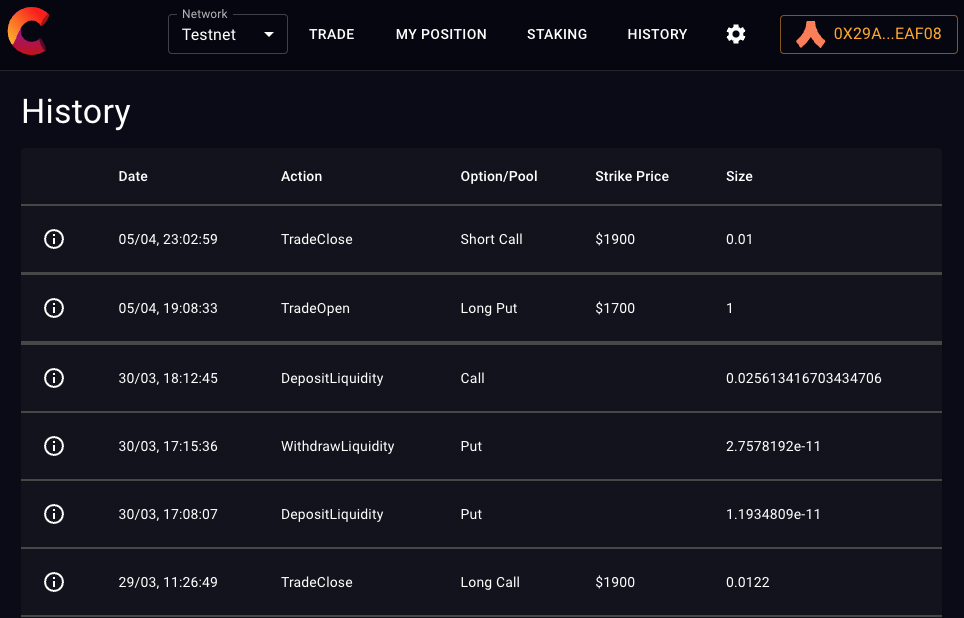Click info icon for 05/04 23:02:59 TradeClose row
Image resolution: width=964 pixels, height=618 pixels.
[x=54, y=239]
